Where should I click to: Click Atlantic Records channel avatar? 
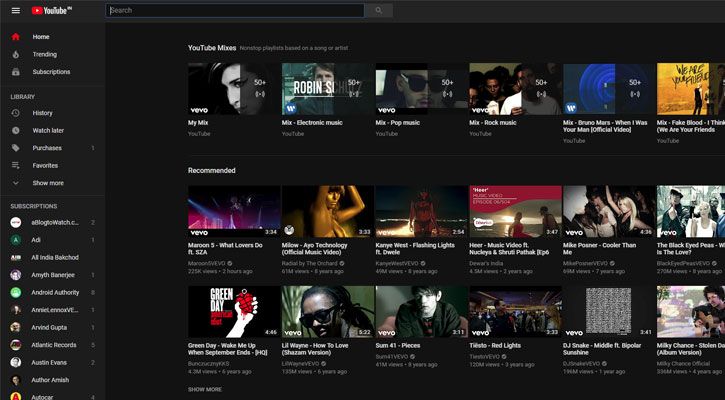(x=16, y=345)
